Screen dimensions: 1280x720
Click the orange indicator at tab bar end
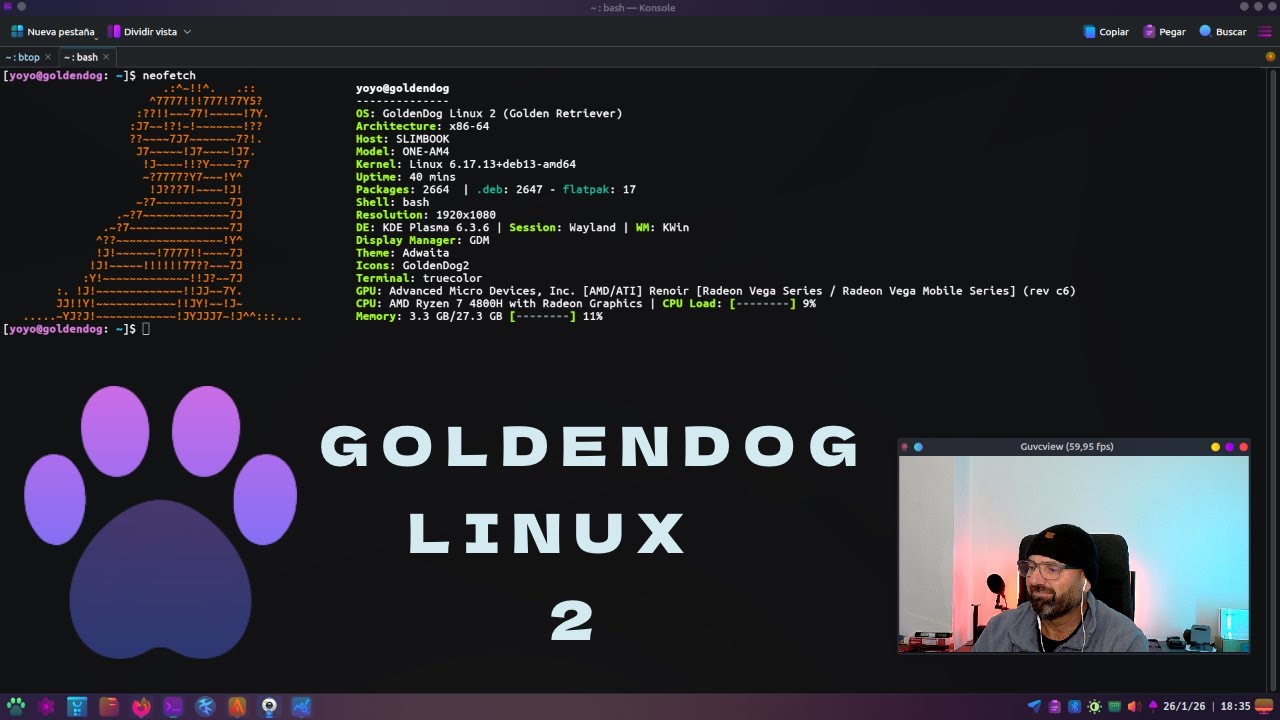(x=1271, y=57)
